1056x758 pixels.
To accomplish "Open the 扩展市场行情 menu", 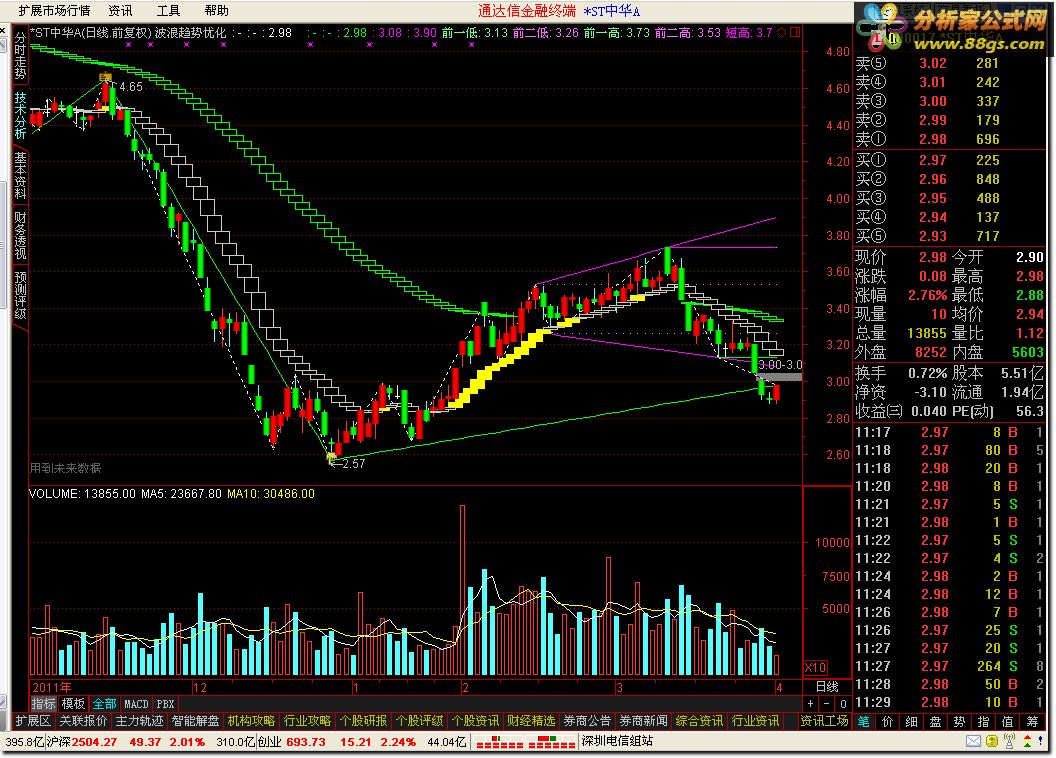I will 54,11.
